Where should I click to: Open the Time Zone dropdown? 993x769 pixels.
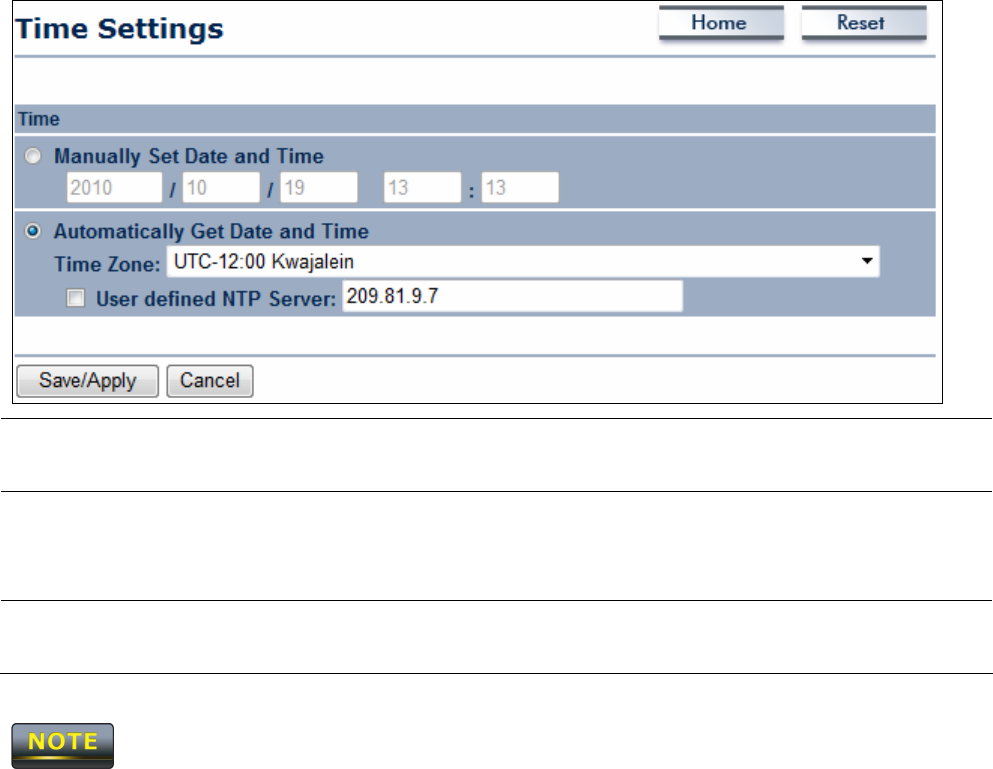[523, 262]
